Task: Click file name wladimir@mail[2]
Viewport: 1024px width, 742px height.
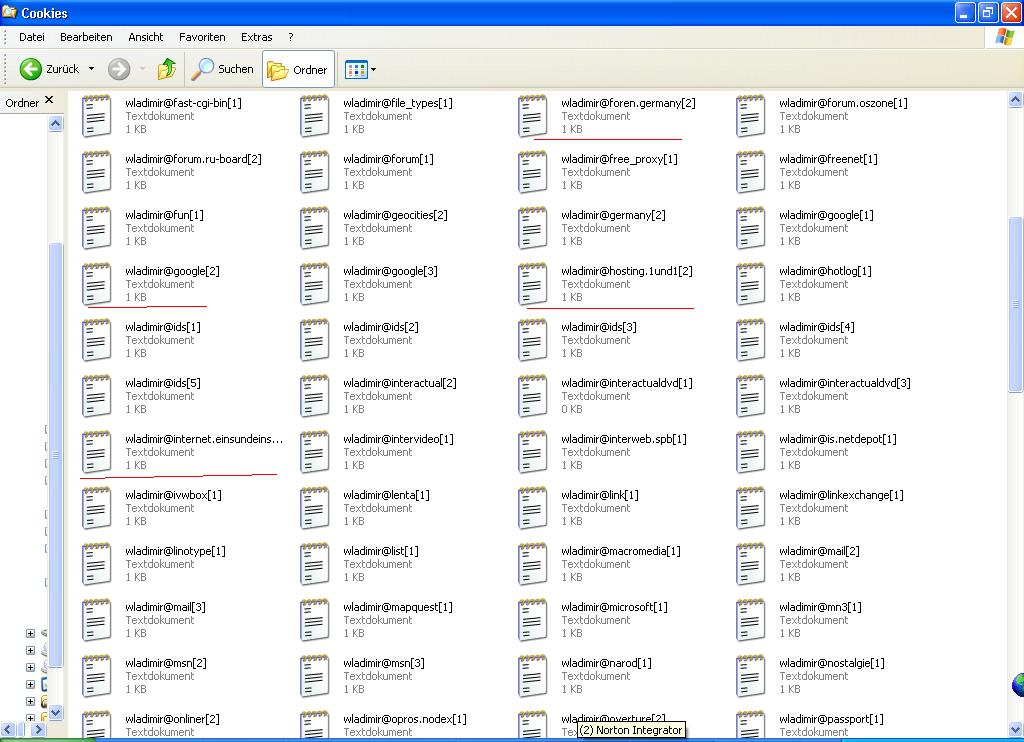Action: pyautogui.click(x=820, y=551)
